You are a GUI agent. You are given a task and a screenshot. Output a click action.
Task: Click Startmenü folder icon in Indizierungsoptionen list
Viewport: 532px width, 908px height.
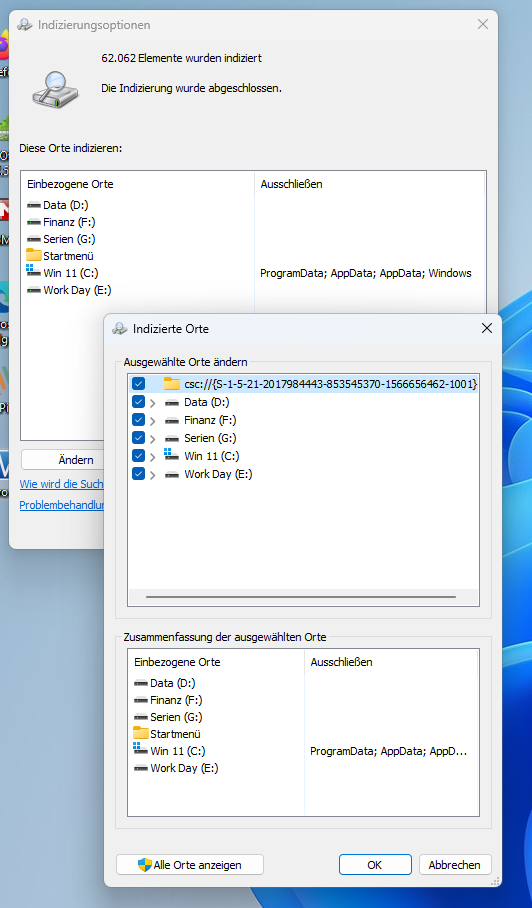pyautogui.click(x=34, y=255)
